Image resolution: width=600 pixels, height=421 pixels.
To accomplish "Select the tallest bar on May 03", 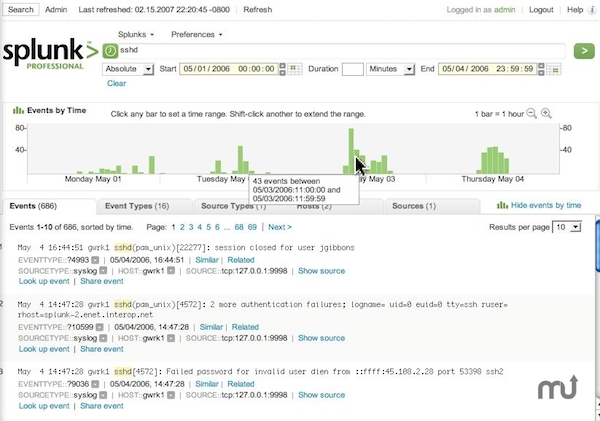I will click(351, 151).
